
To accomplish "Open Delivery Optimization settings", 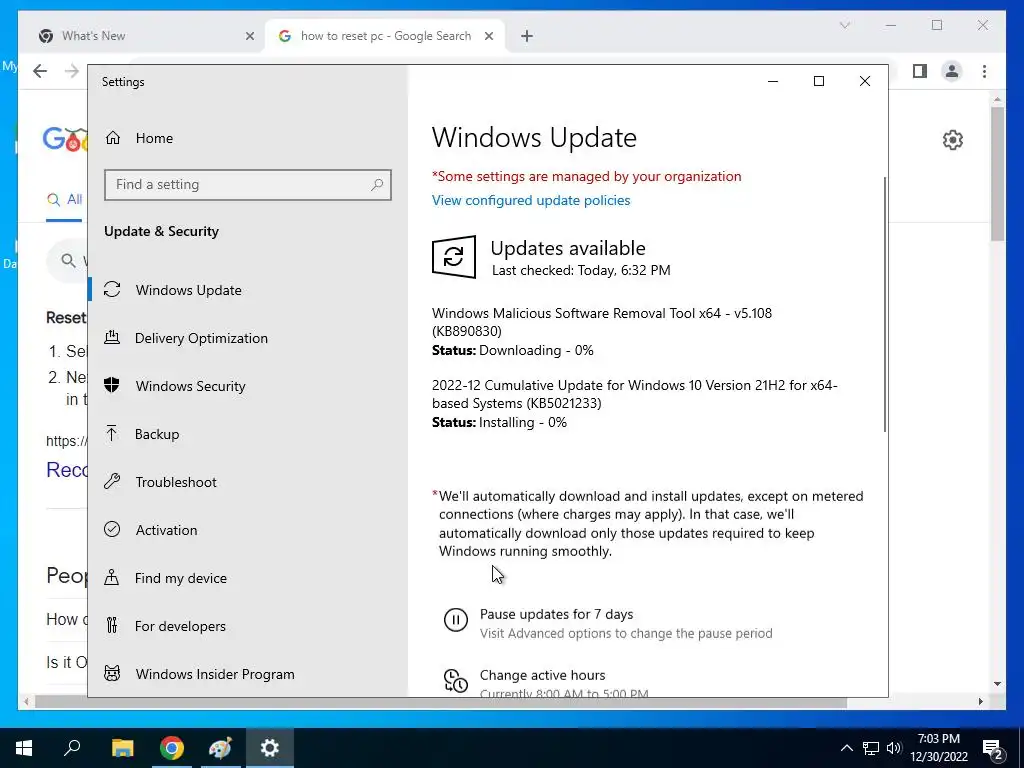I will (248, 338).
